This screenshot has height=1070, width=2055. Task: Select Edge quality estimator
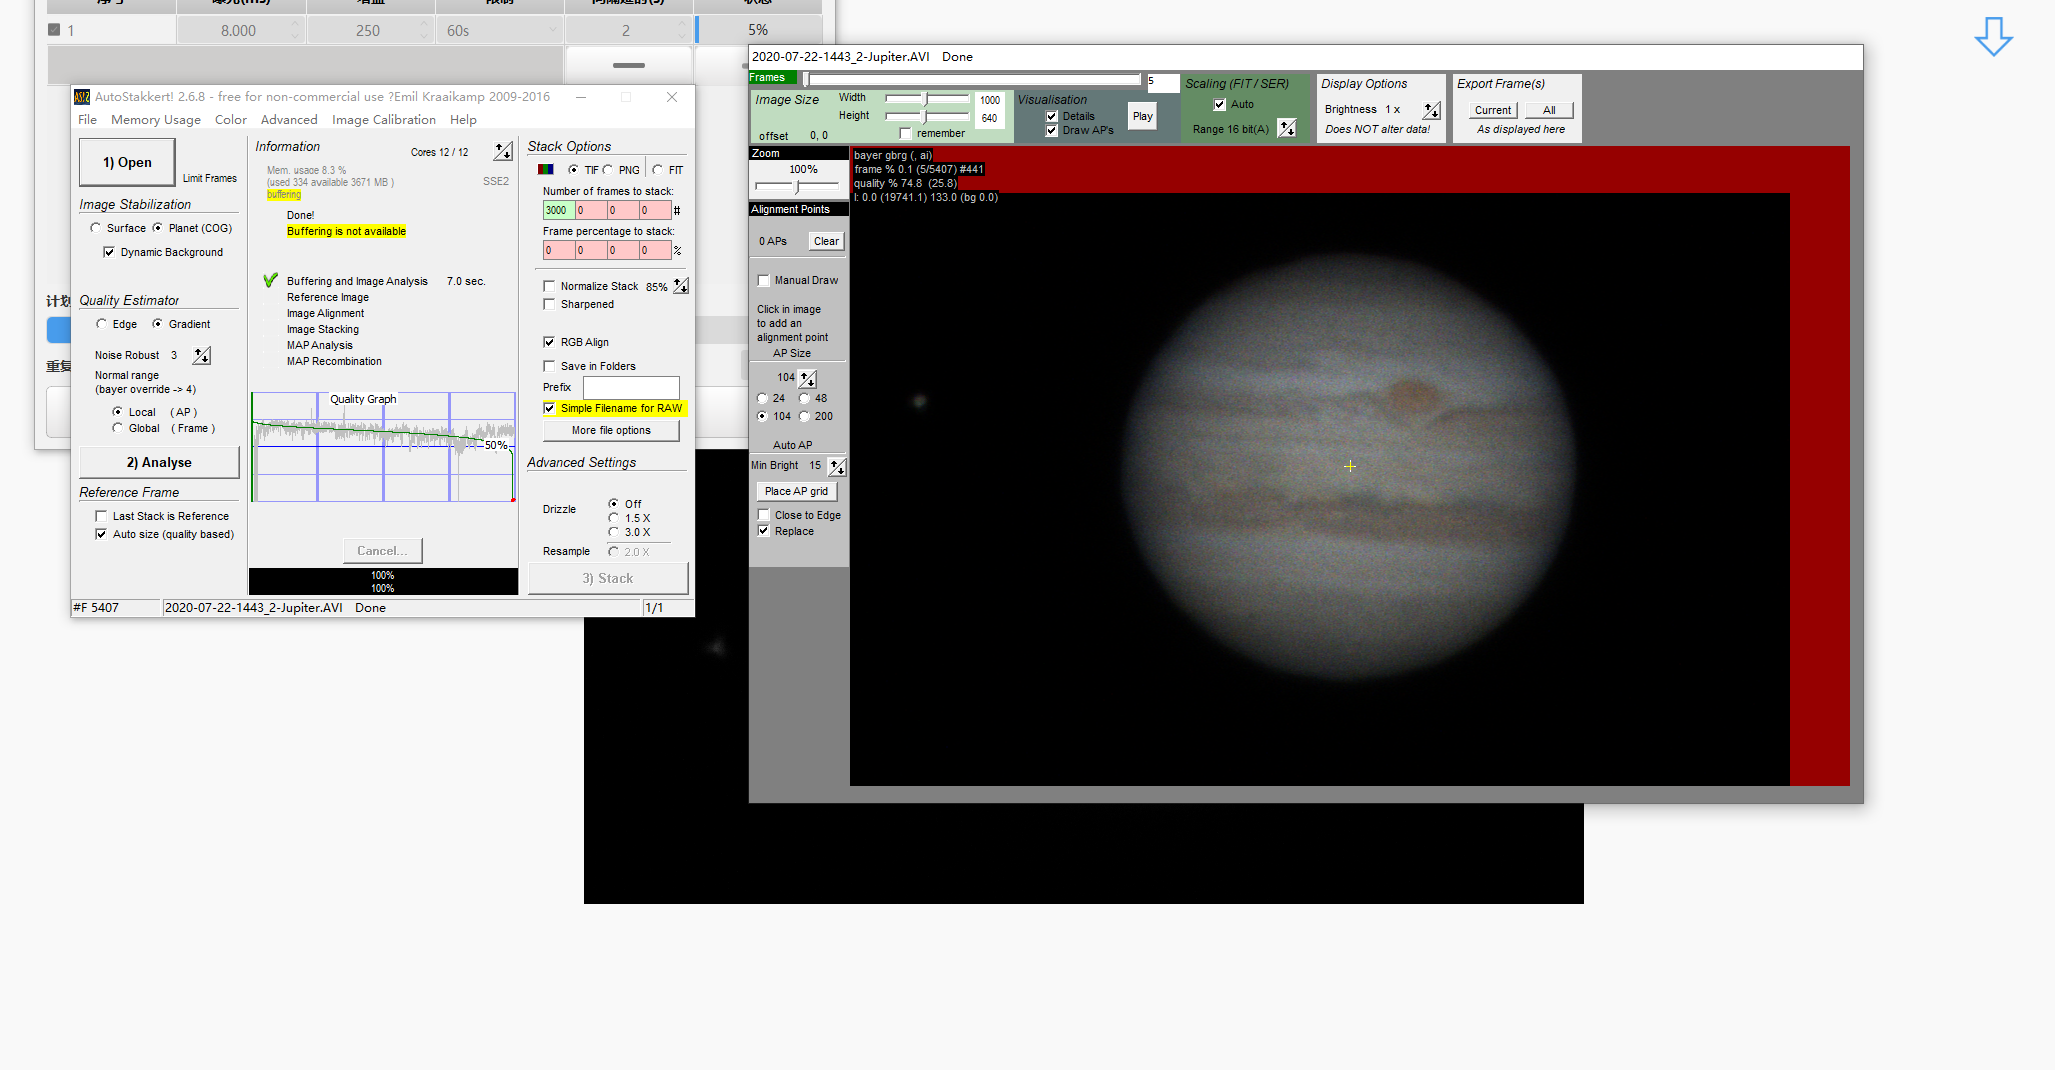coord(101,324)
